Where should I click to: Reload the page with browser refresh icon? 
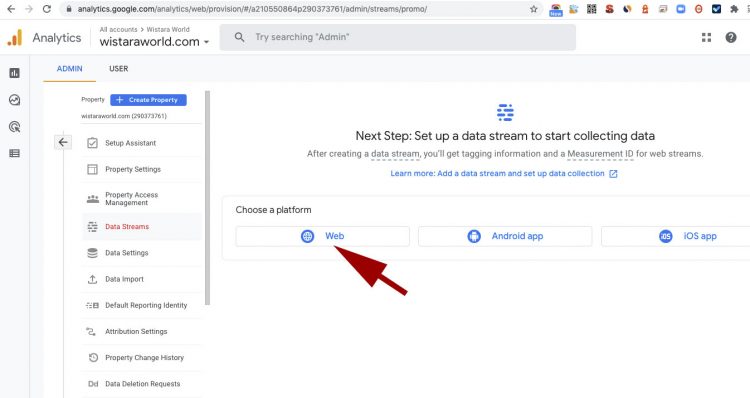click(x=46, y=9)
